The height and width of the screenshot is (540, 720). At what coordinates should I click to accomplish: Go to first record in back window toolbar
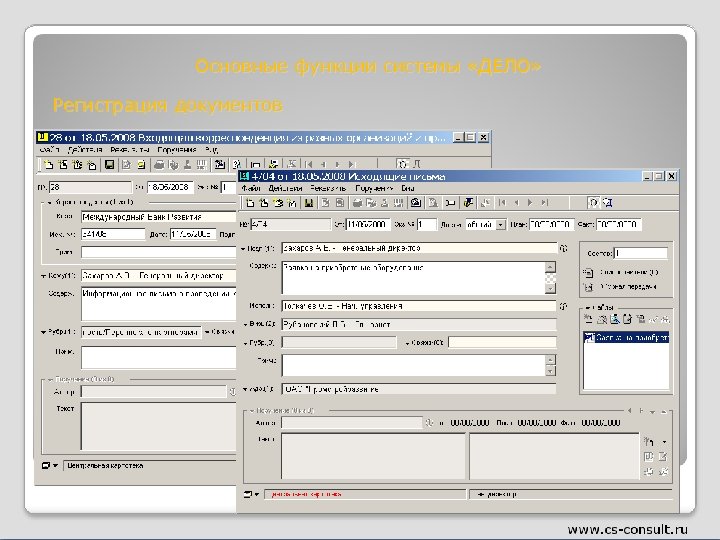(309, 164)
